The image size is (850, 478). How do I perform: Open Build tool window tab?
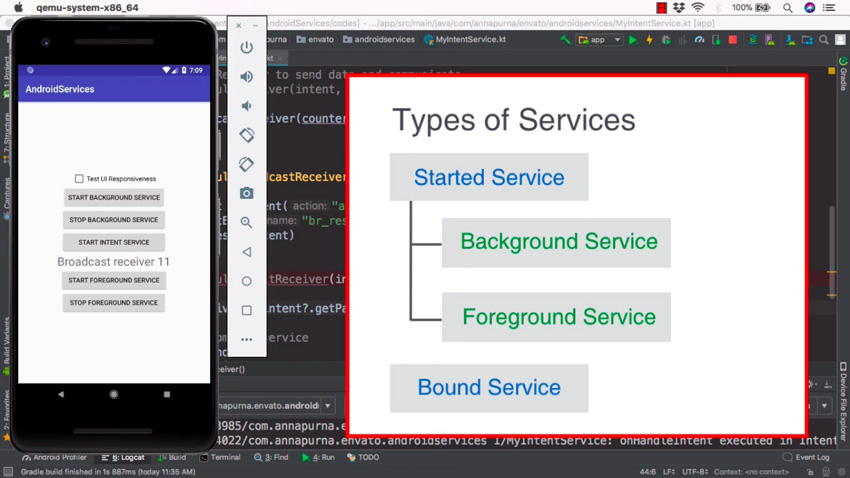[172, 457]
